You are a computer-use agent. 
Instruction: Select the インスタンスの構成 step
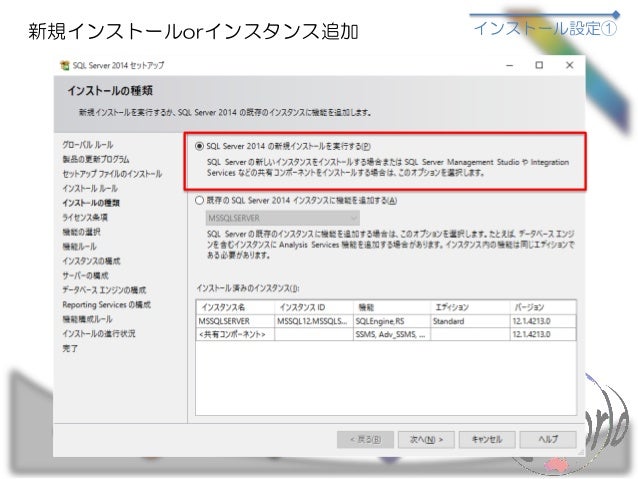91,261
